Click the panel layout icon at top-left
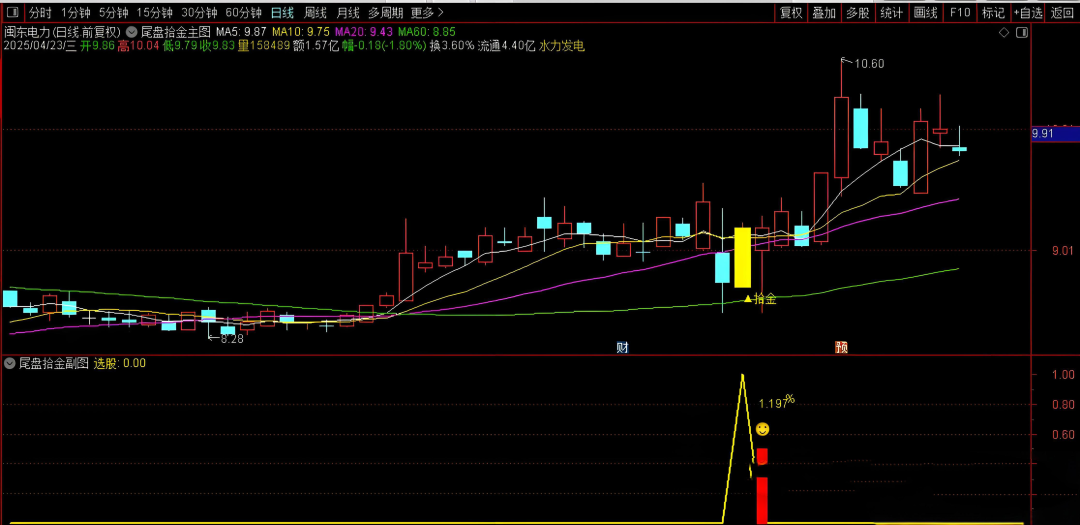 point(12,13)
